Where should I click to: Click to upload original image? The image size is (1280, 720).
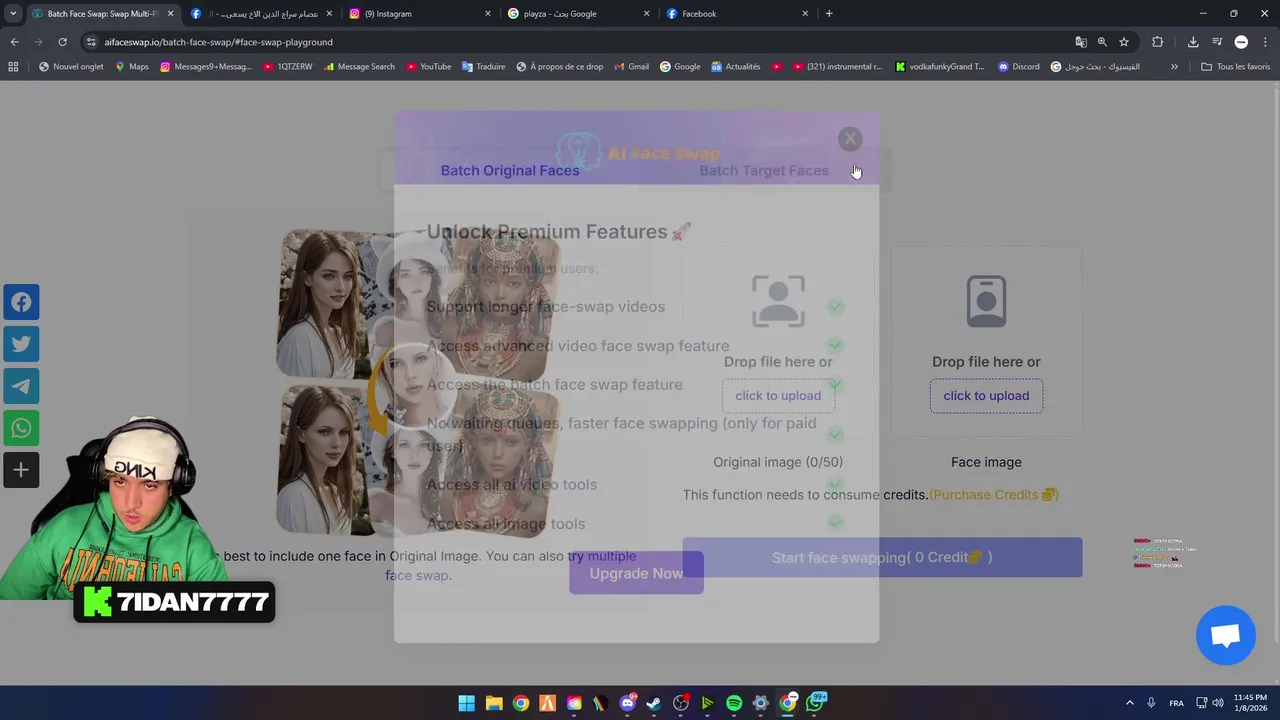tap(778, 395)
